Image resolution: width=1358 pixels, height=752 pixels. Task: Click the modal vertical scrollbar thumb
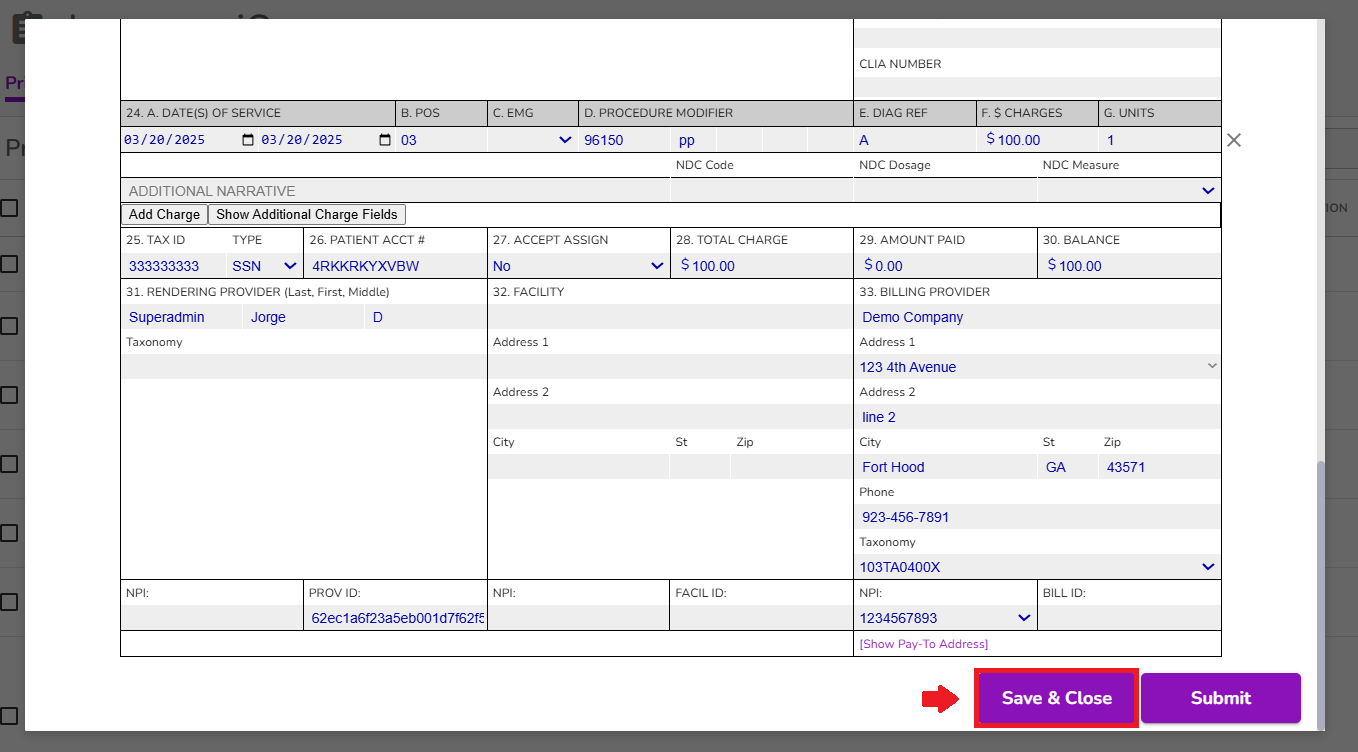[x=1320, y=595]
